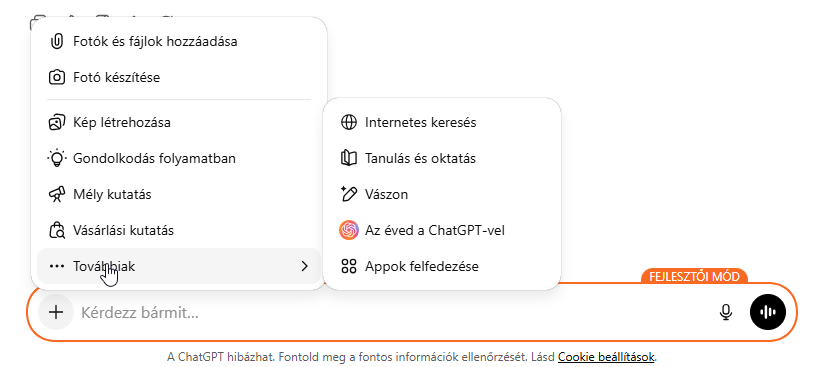
Task: Click the image icon next to Kép létrehozása
Action: tap(56, 123)
